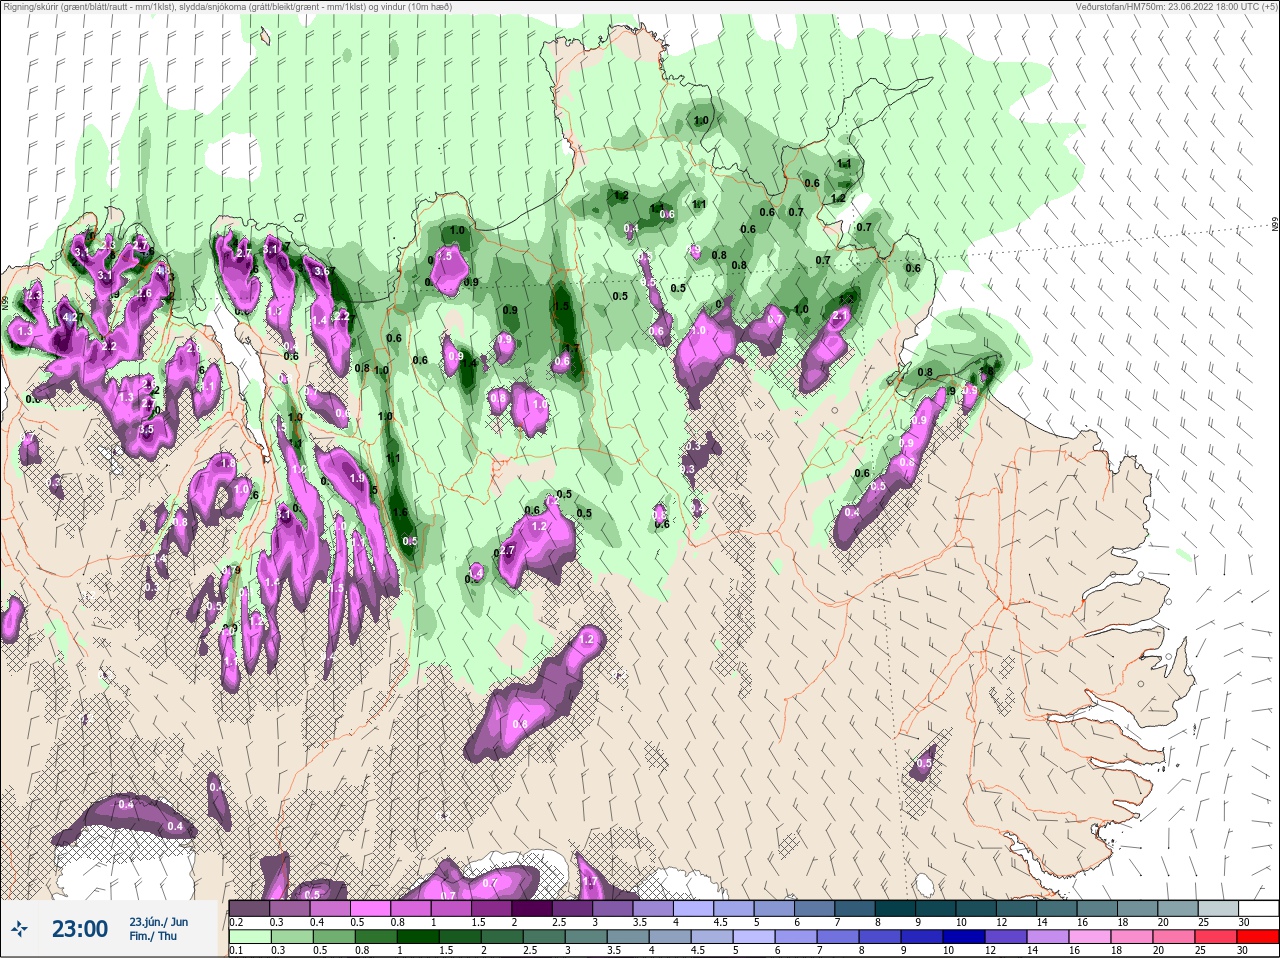Pick the bright red final swatch in lower legend
The width and height of the screenshot is (1280, 958).
[1258, 936]
